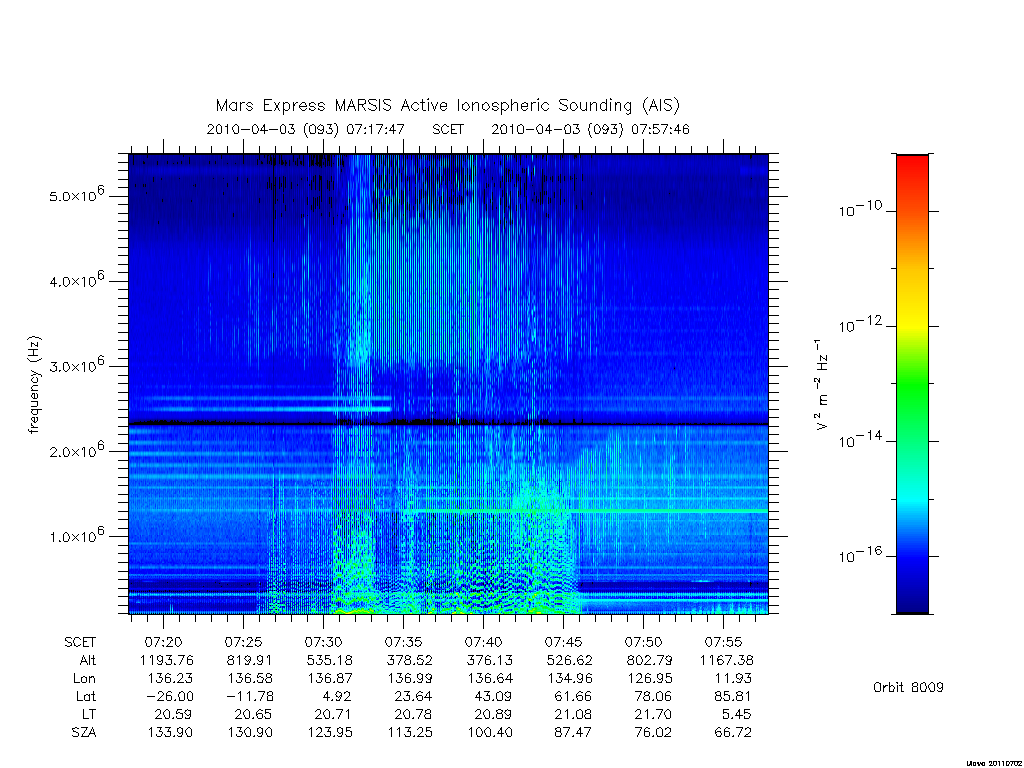Click the '1.0×10^6' frequency tick label
The height and width of the screenshot is (768, 1024).
[x=76, y=536]
